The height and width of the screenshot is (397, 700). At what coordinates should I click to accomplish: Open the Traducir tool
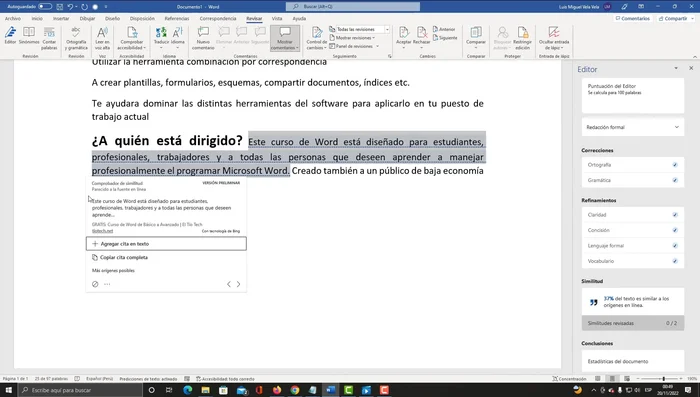pyautogui.click(x=161, y=38)
